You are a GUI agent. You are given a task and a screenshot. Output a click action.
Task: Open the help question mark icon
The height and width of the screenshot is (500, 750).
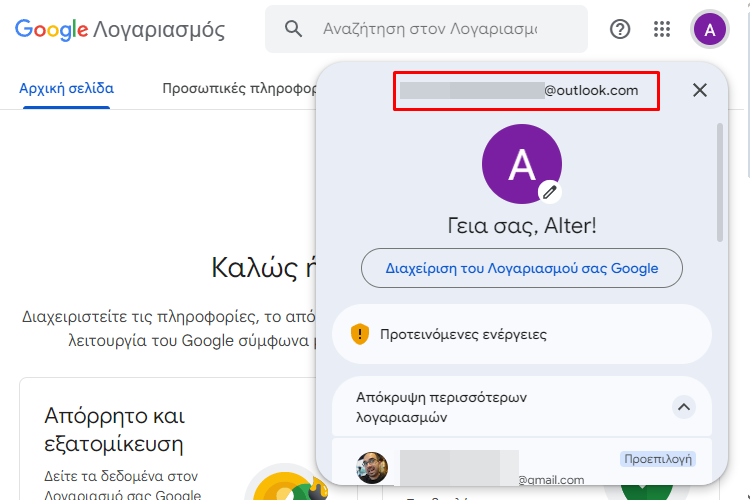point(620,29)
